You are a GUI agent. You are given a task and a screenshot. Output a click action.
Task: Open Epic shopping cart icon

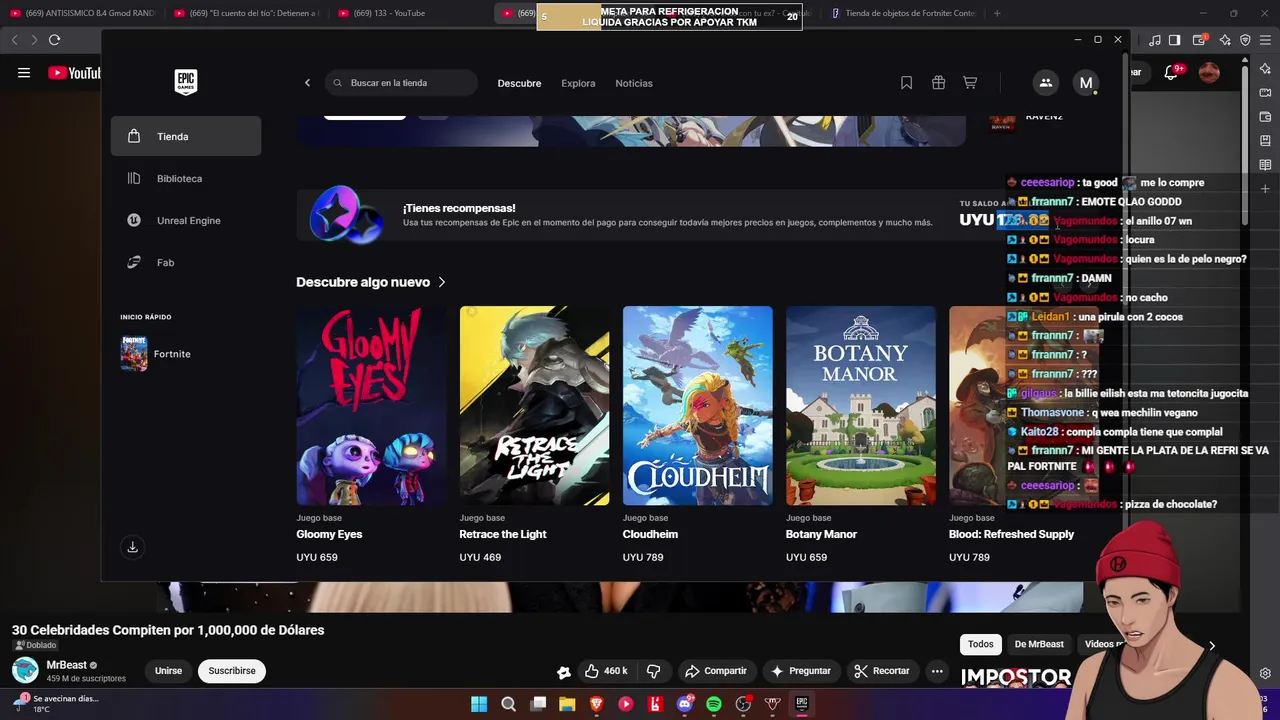pos(970,83)
